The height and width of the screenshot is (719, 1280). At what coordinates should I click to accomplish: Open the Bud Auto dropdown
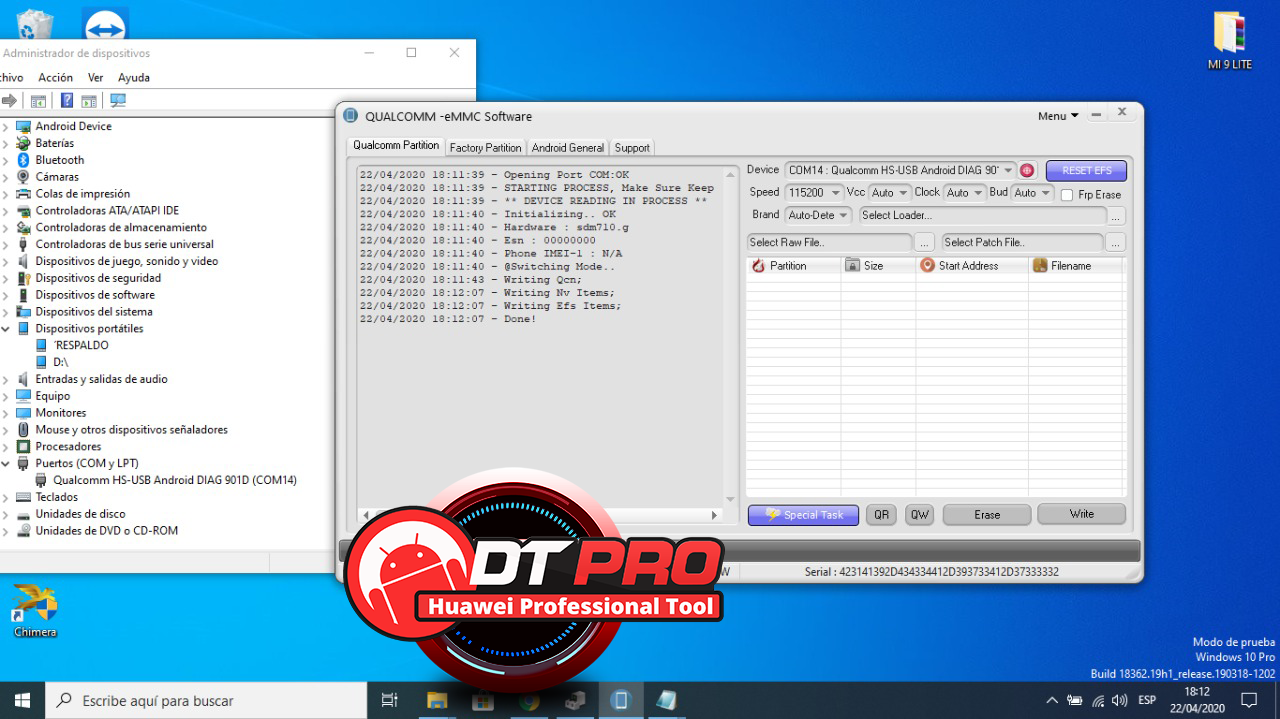(1046, 193)
